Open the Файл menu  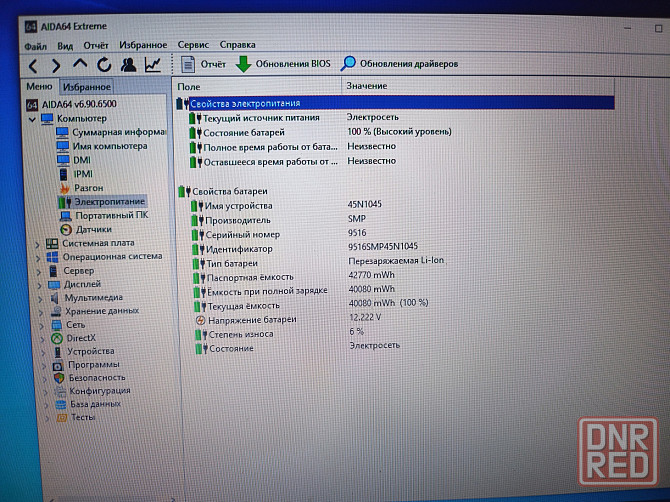pyautogui.click(x=35, y=46)
